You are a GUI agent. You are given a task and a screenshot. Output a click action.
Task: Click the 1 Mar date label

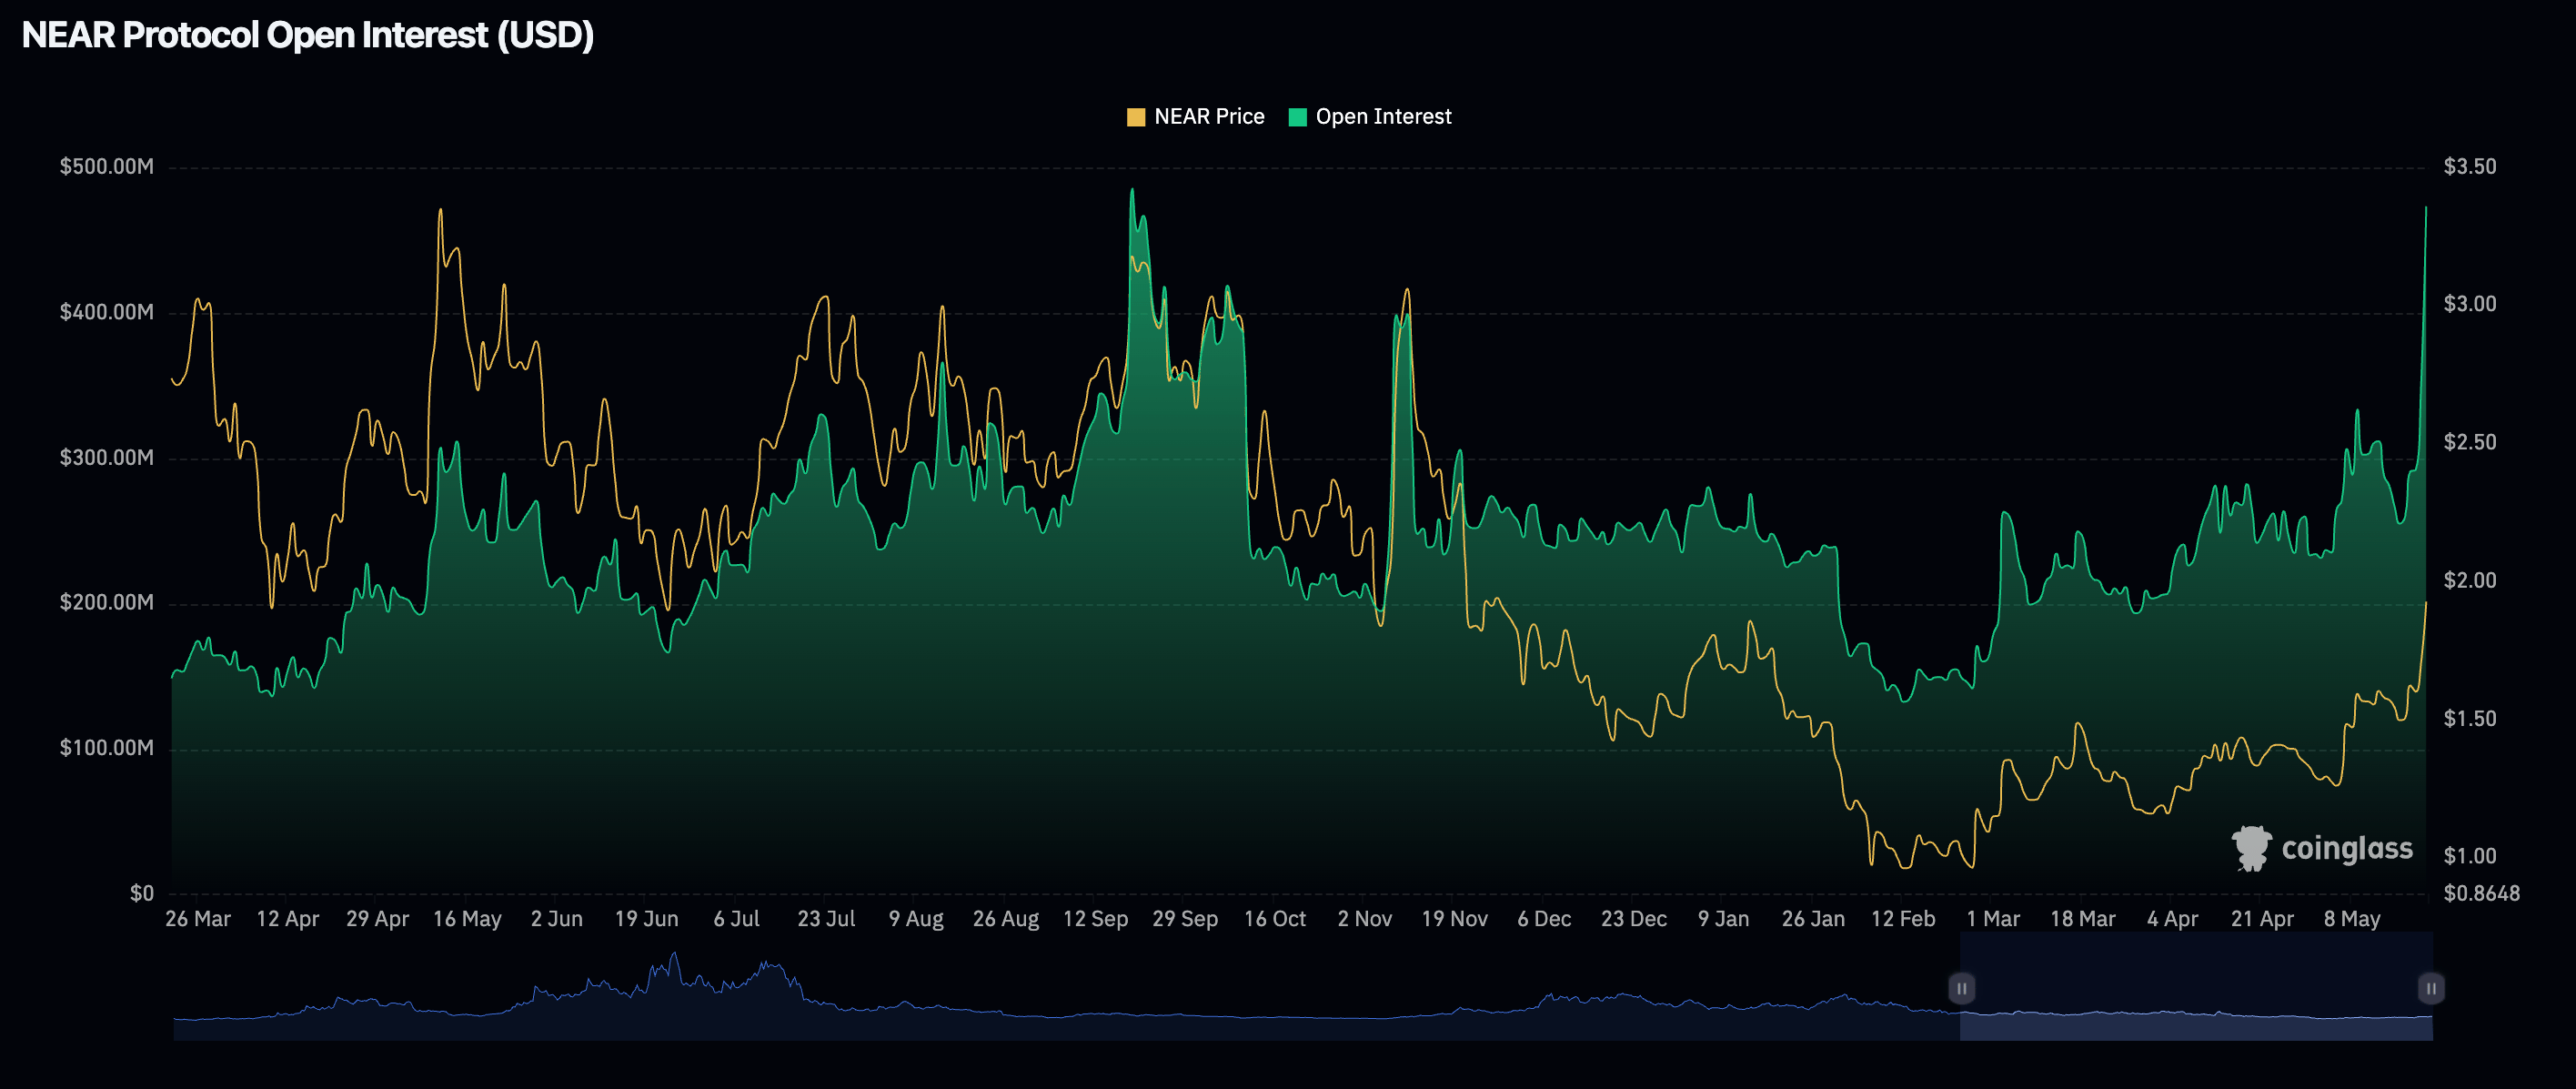coord(1992,919)
